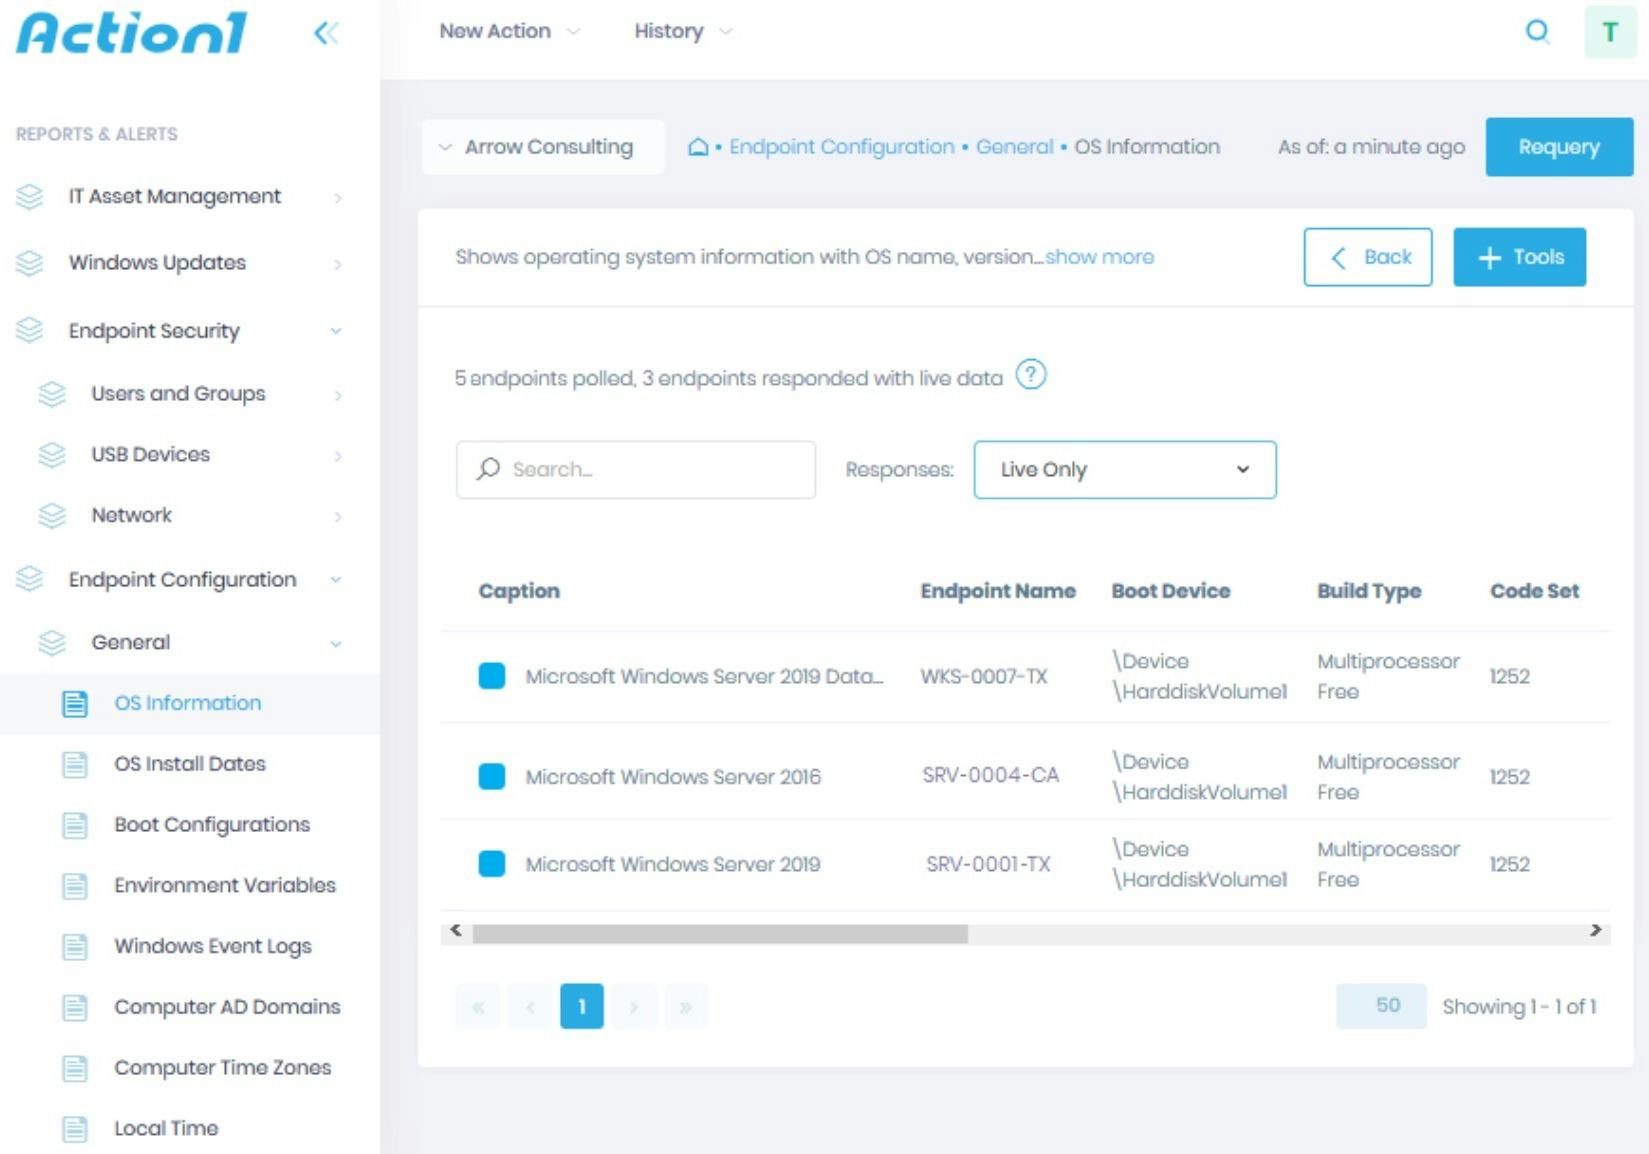Viewport: 1649px width, 1154px height.
Task: Open the help question mark icon
Action: pos(1031,375)
